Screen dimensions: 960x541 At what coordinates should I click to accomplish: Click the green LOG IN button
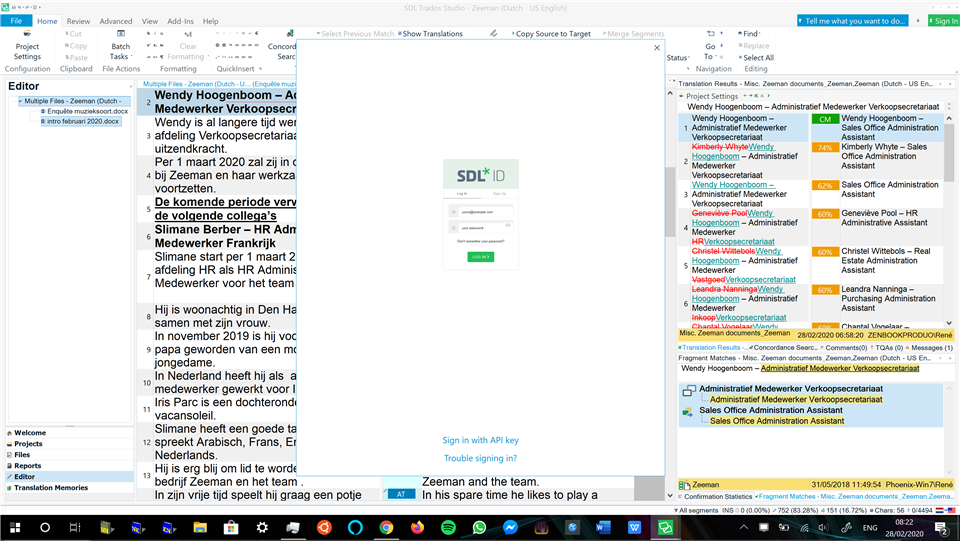tap(481, 257)
